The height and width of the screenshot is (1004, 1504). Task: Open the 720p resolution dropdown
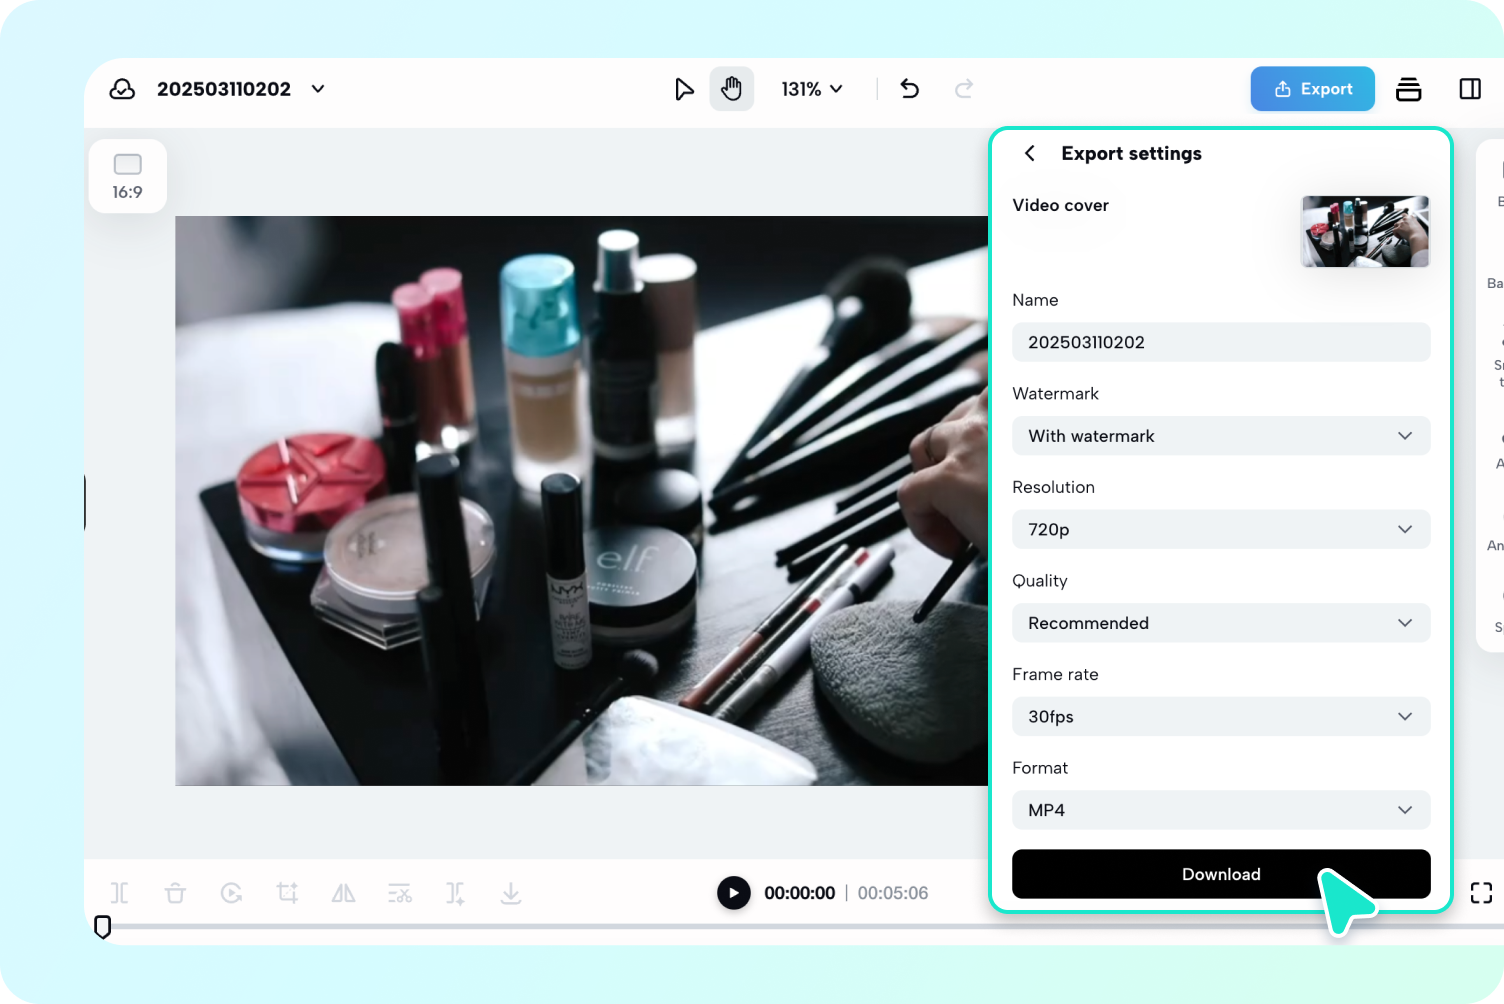click(1221, 529)
